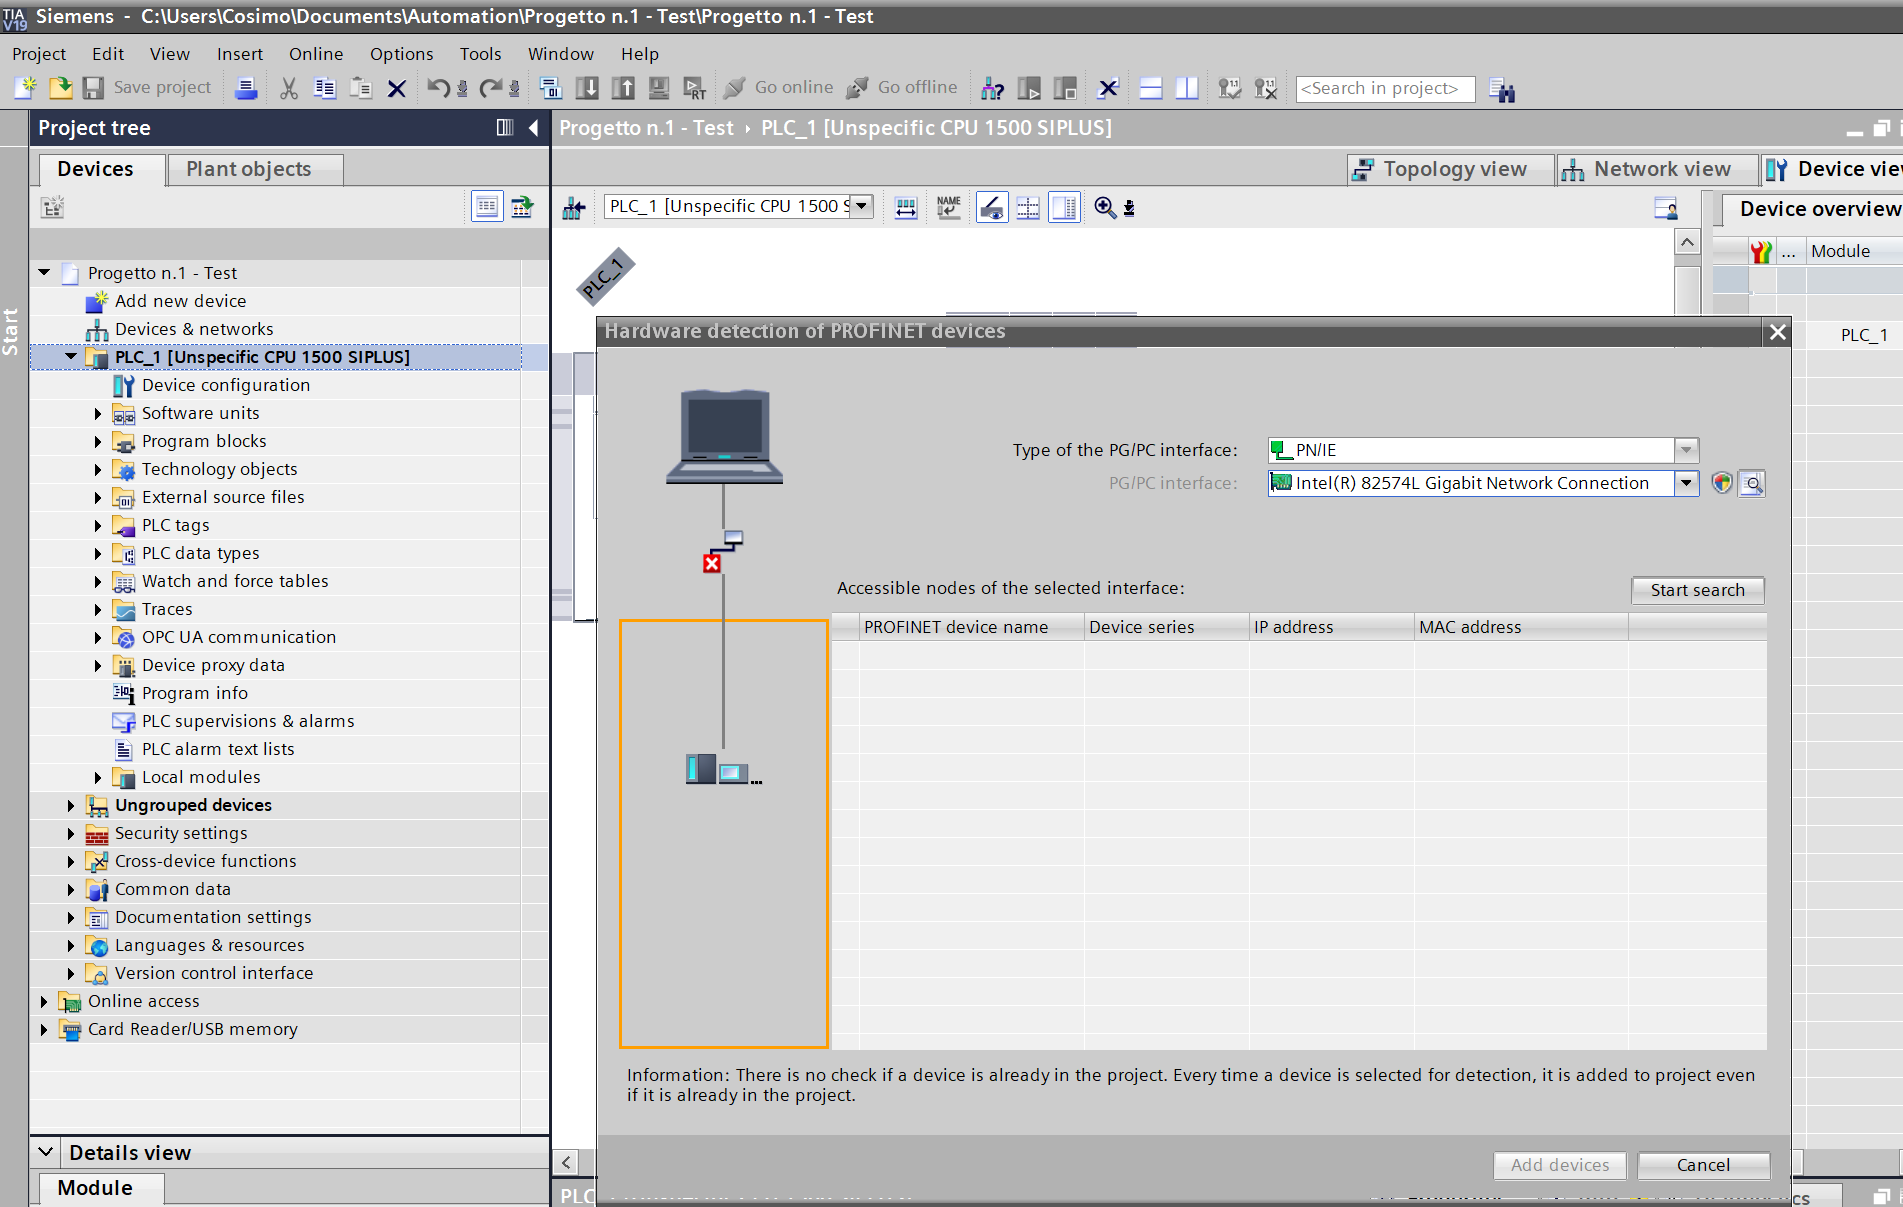
Task: Toggle the page break display button
Action: pyautogui.click(x=1028, y=207)
